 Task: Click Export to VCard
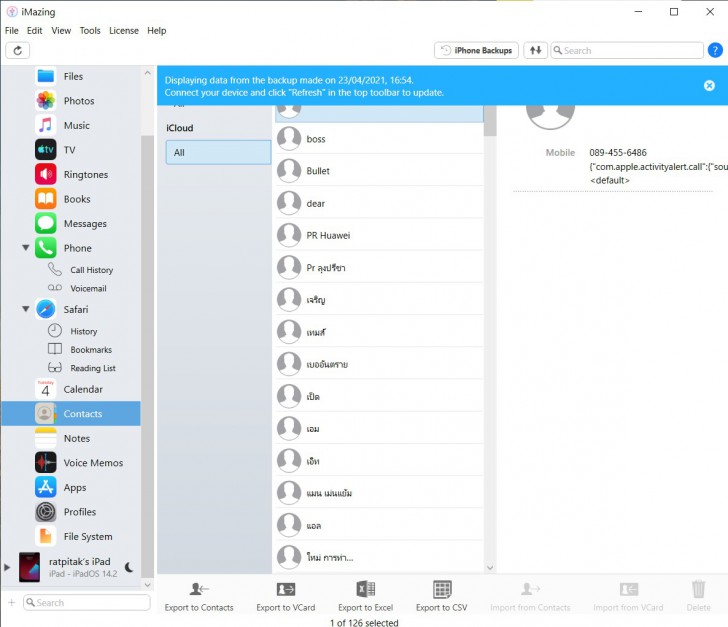coord(286,596)
